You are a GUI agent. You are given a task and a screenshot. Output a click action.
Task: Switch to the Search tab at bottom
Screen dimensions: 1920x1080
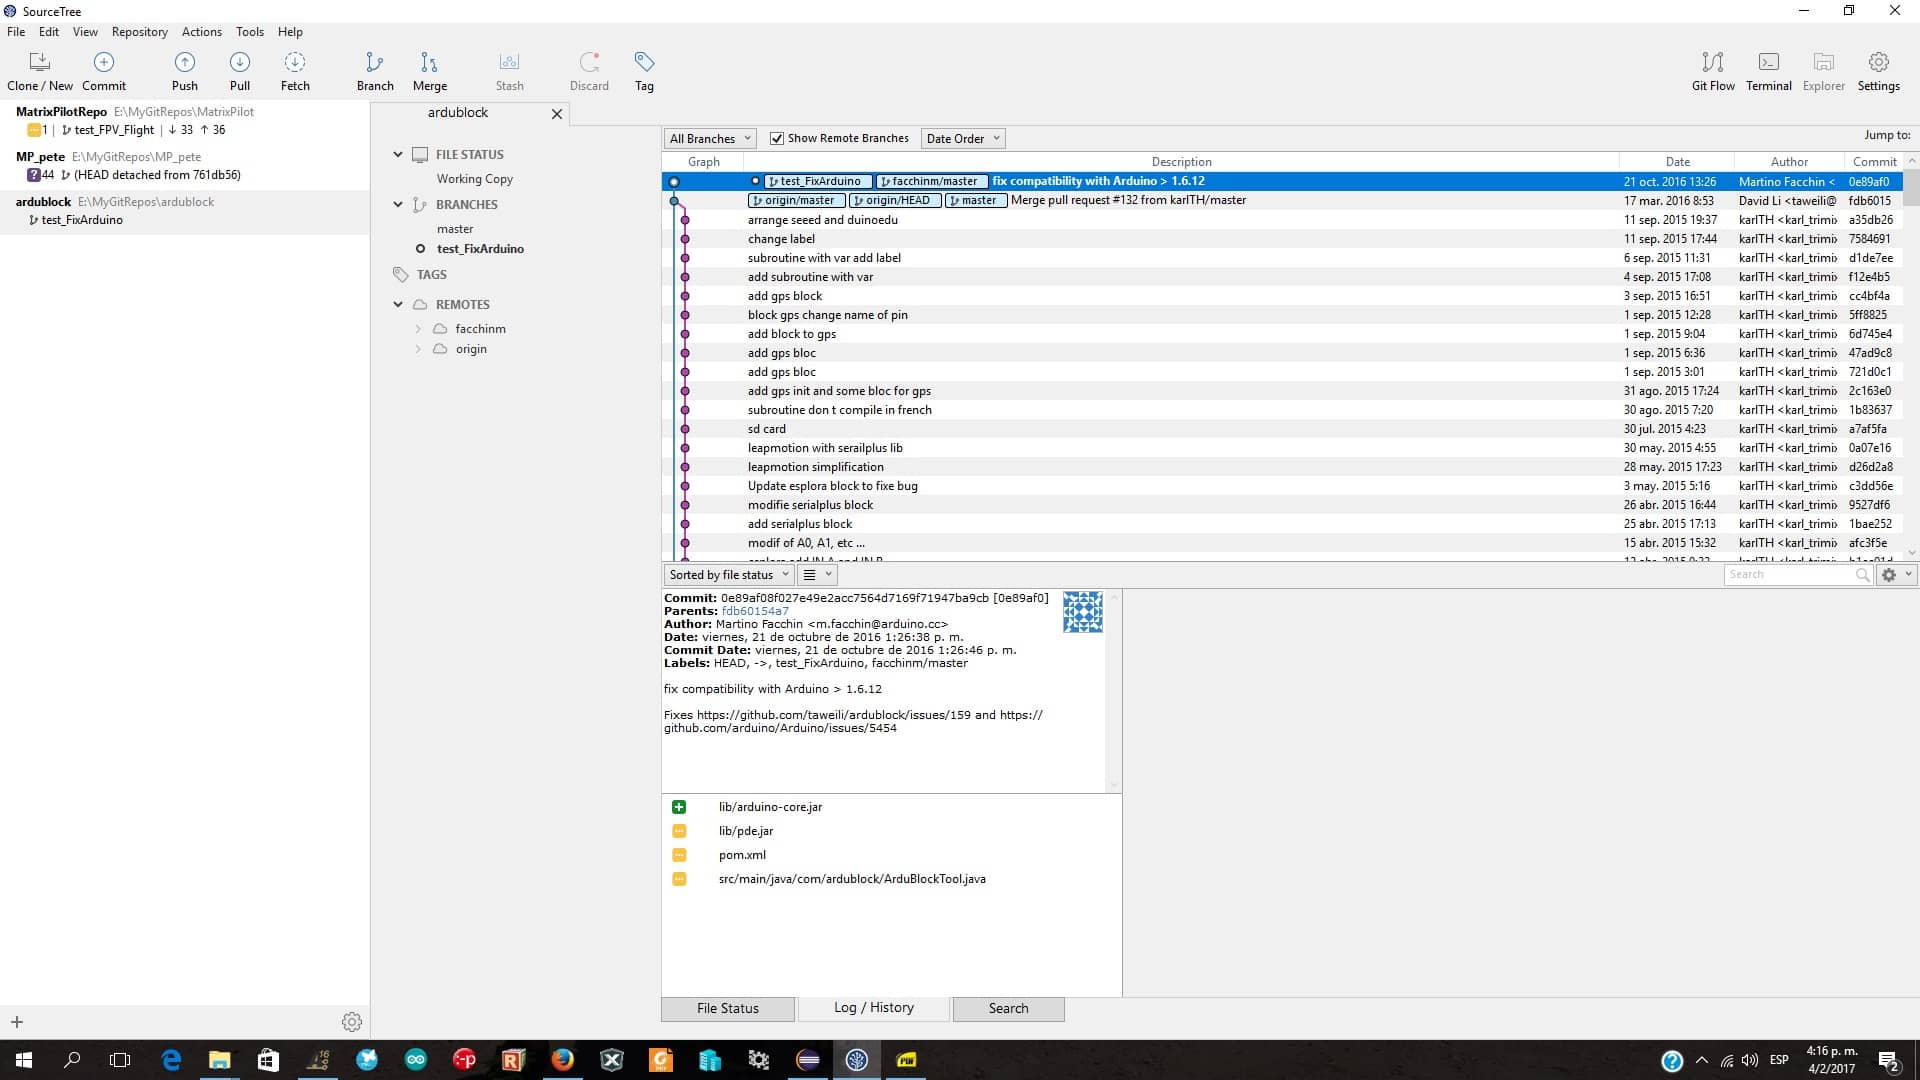coord(1008,1009)
